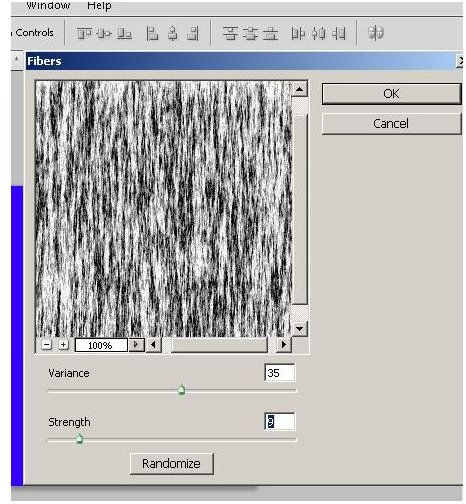Click the auto-align layers icon
The width and height of the screenshot is (466, 504).
coord(376,33)
